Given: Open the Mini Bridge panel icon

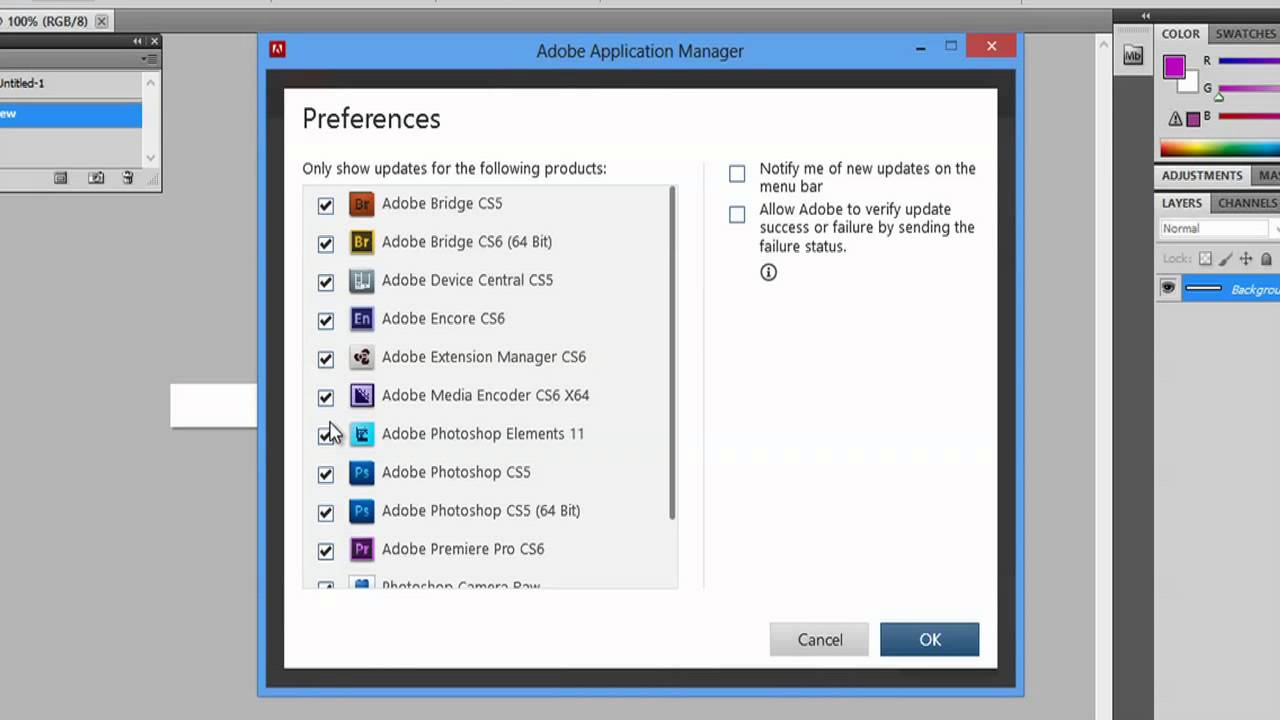Looking at the screenshot, I should click(x=1133, y=56).
